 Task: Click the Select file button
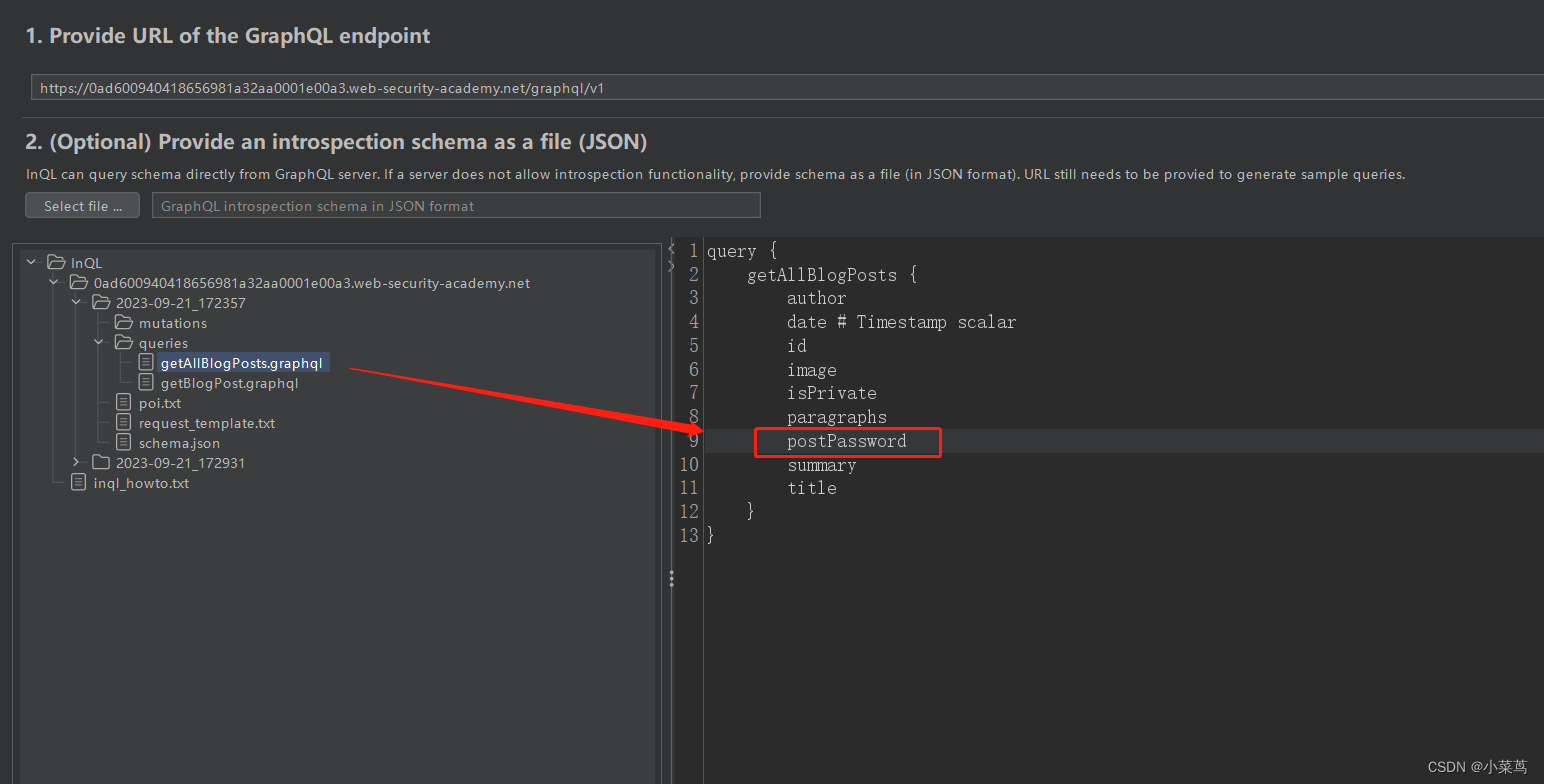pyautogui.click(x=83, y=206)
